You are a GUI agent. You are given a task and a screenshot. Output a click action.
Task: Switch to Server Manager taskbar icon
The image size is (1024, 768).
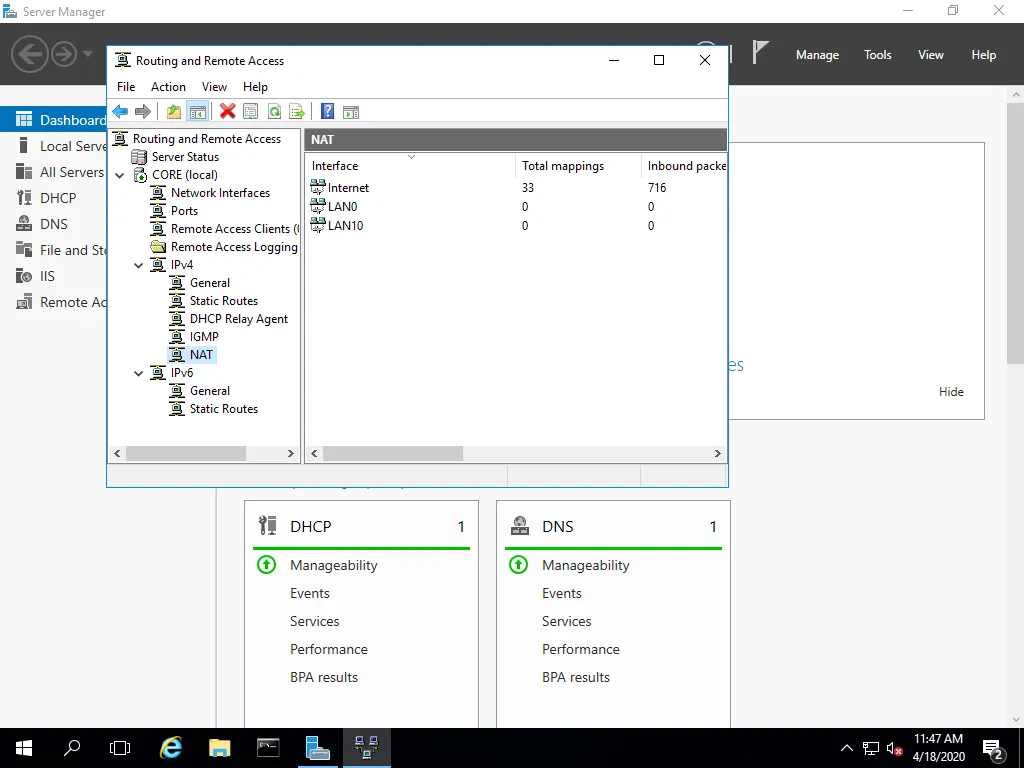pos(318,747)
